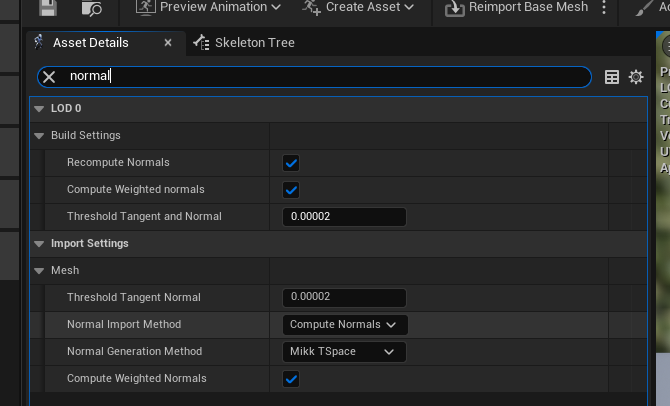Open the property matrix table view icon

(612, 77)
